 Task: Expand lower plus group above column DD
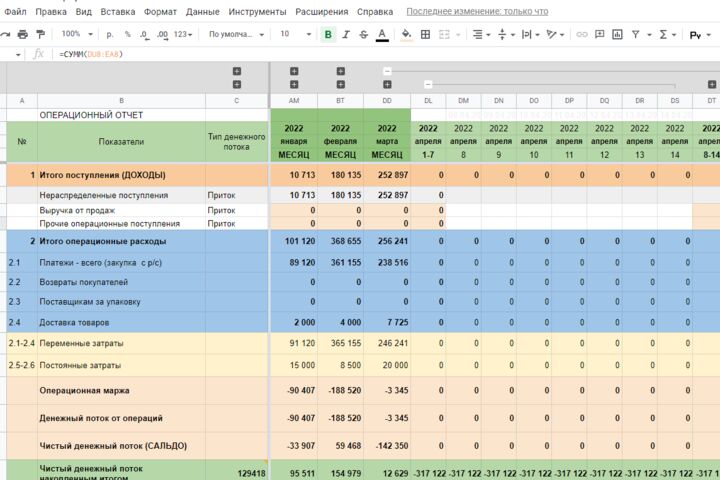point(387,85)
